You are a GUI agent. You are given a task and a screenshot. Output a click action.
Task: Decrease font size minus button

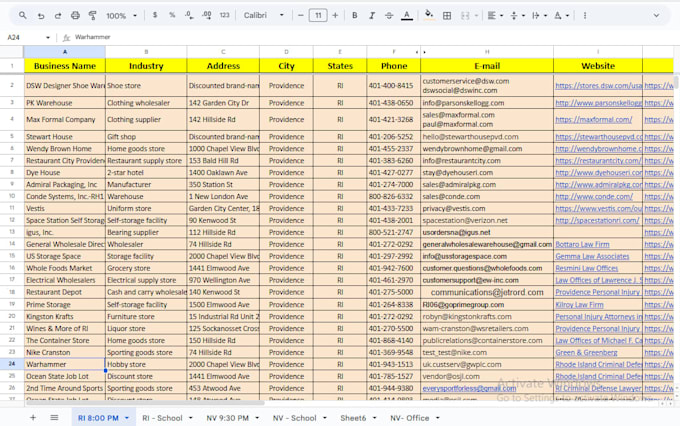pos(301,15)
